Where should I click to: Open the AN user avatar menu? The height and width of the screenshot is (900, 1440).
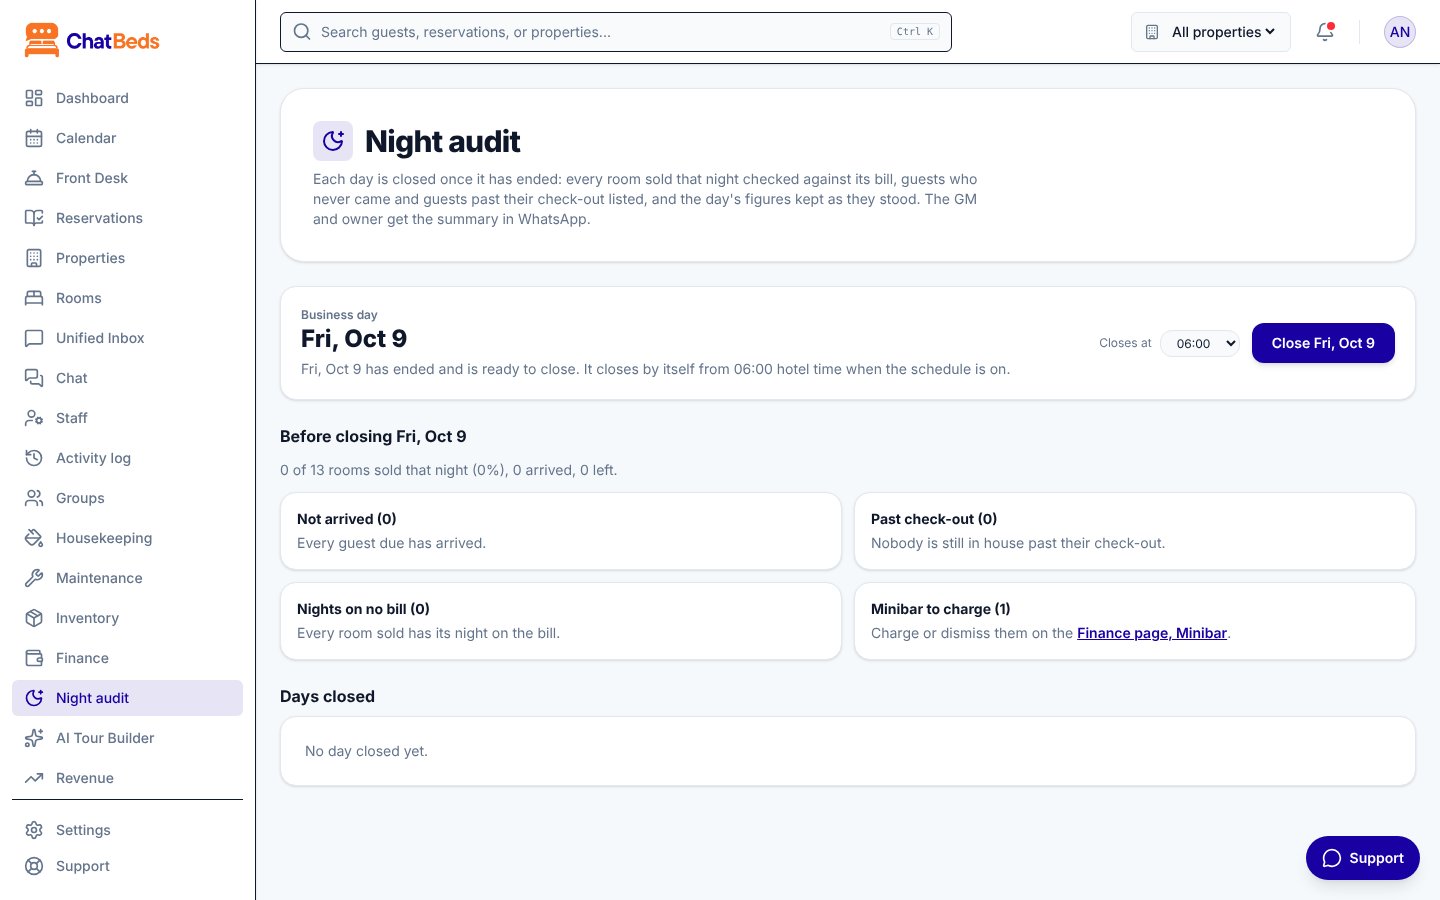click(x=1400, y=32)
